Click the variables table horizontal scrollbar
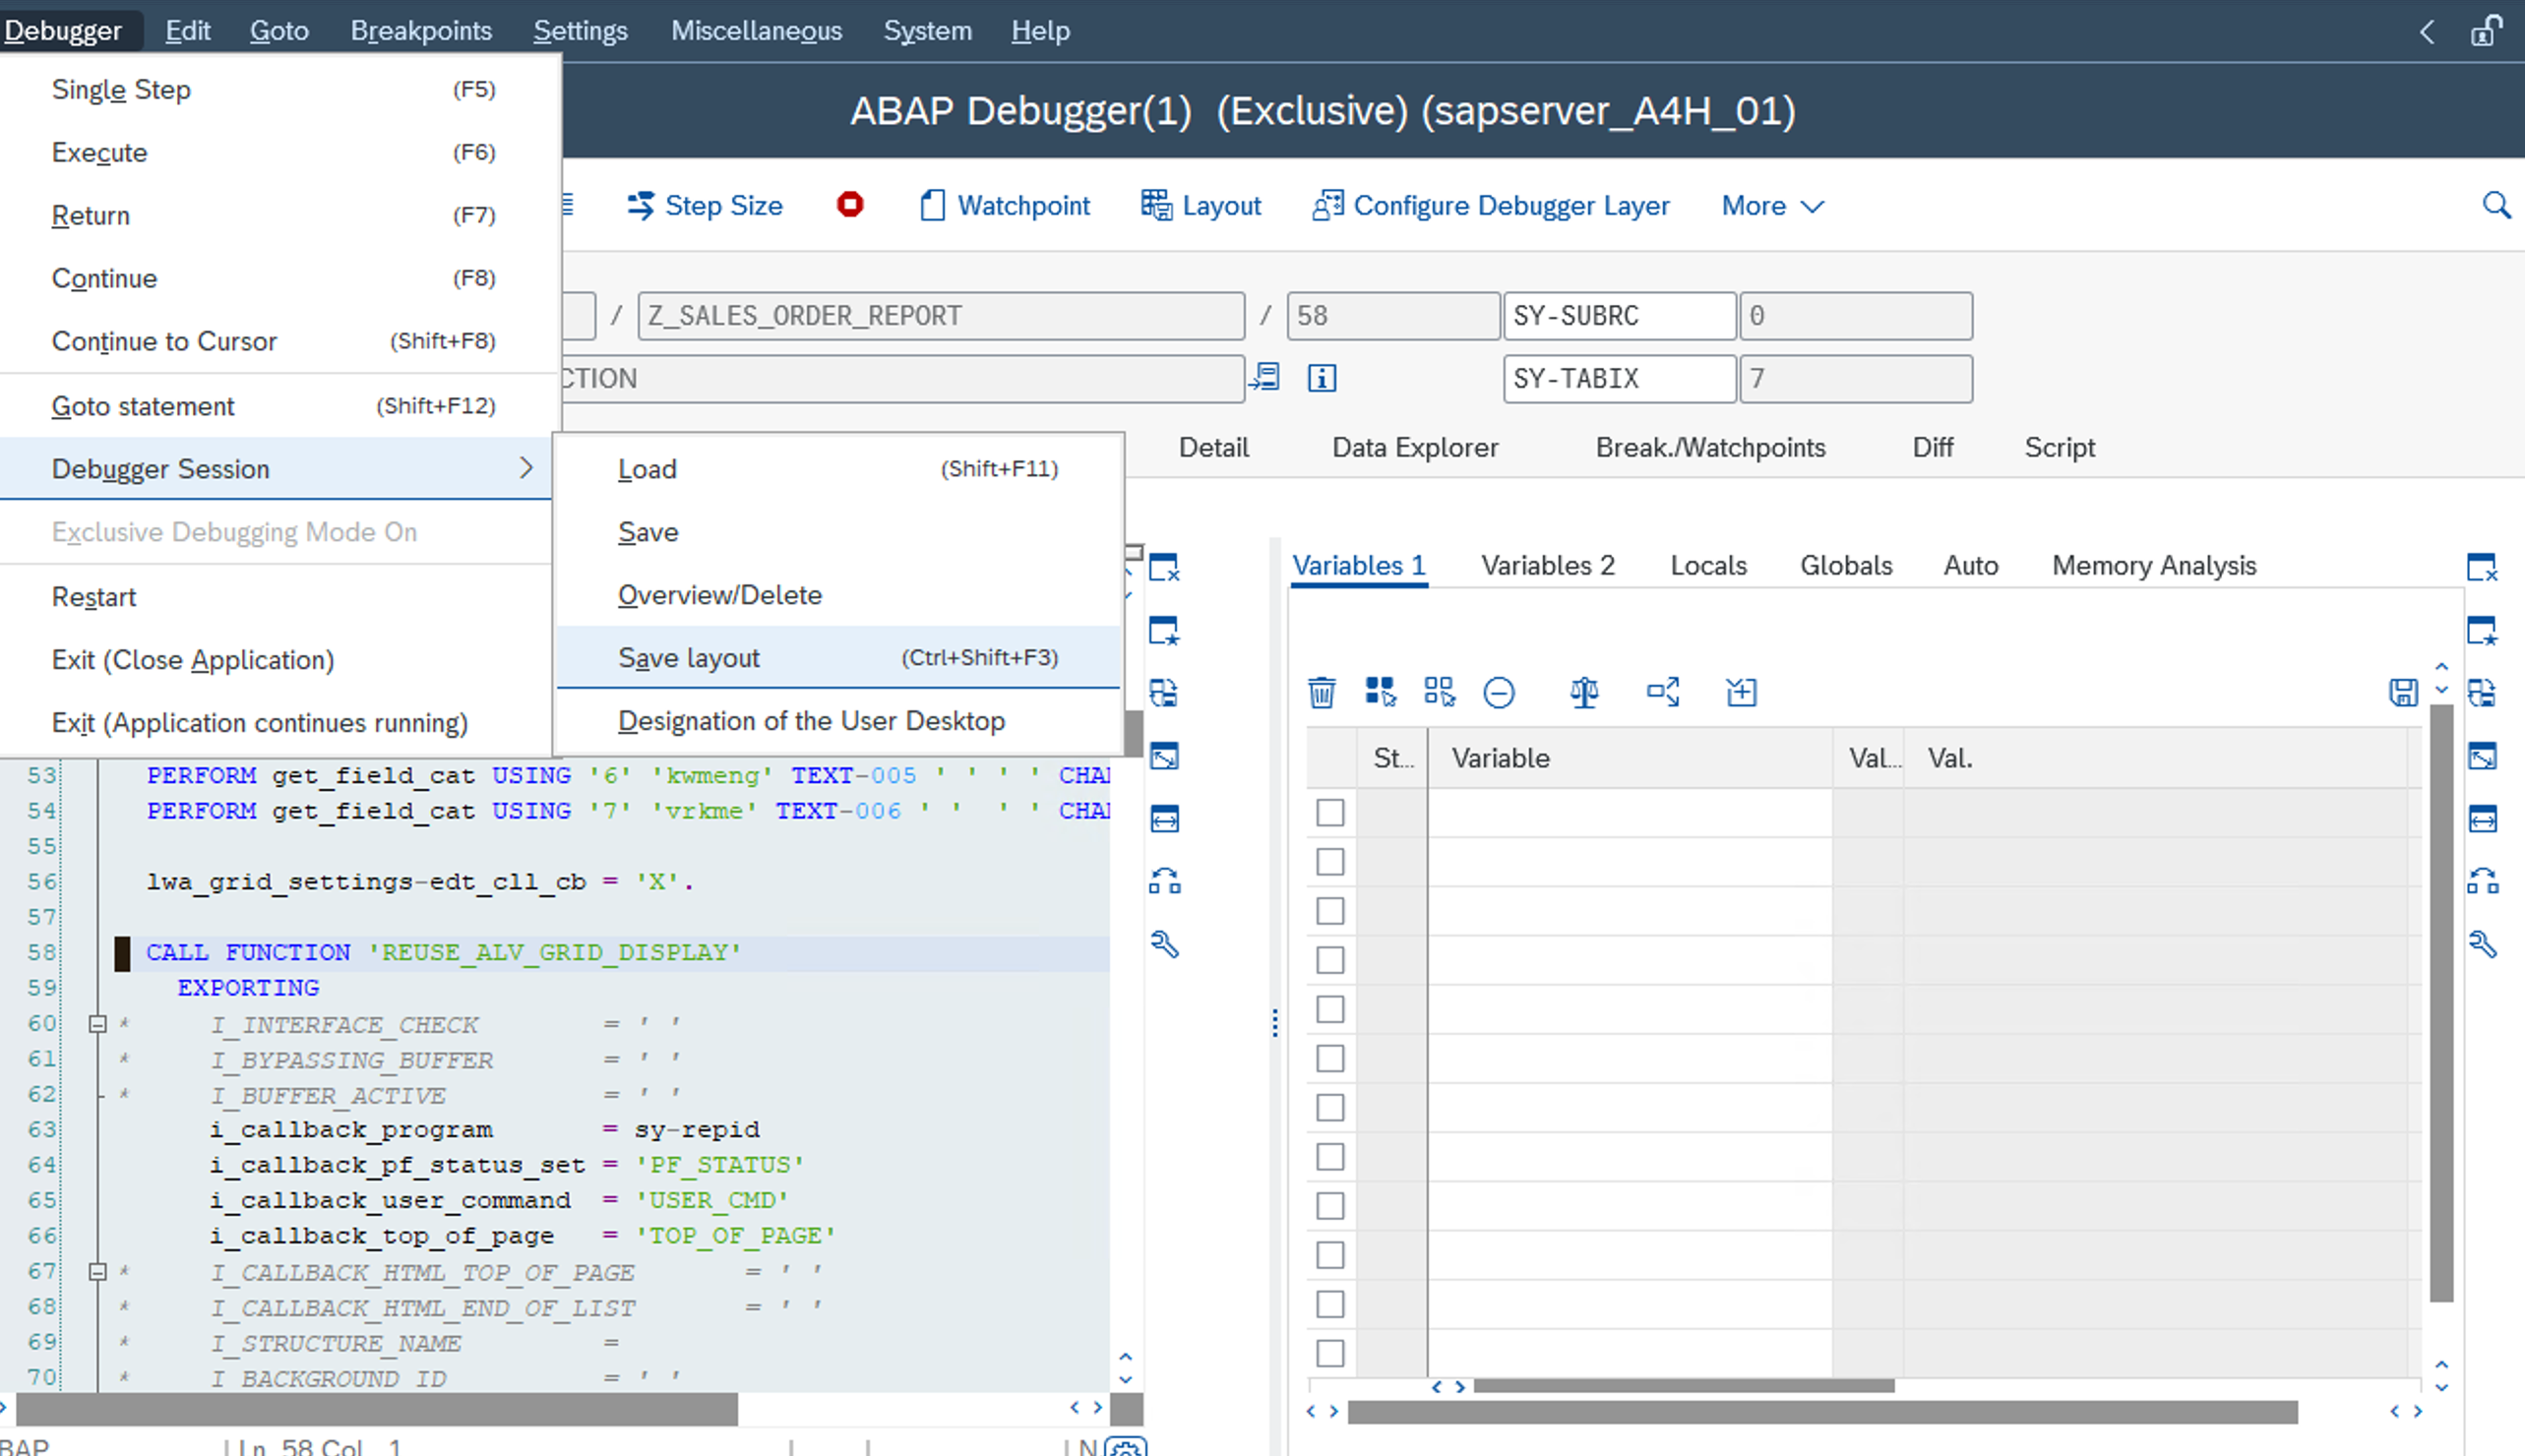This screenshot has height=1456, width=2525. coord(1684,1386)
